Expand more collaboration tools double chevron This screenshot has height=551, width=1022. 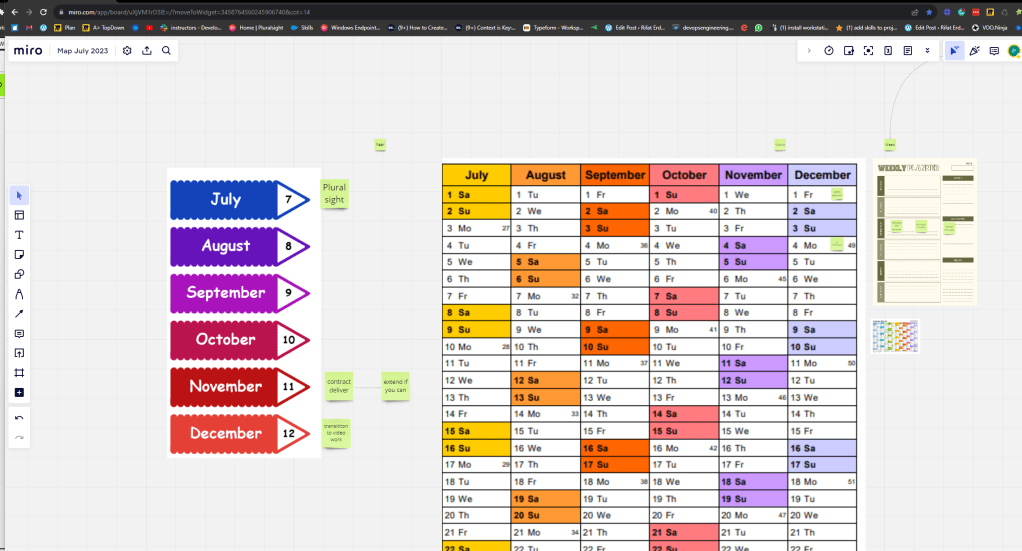927,50
